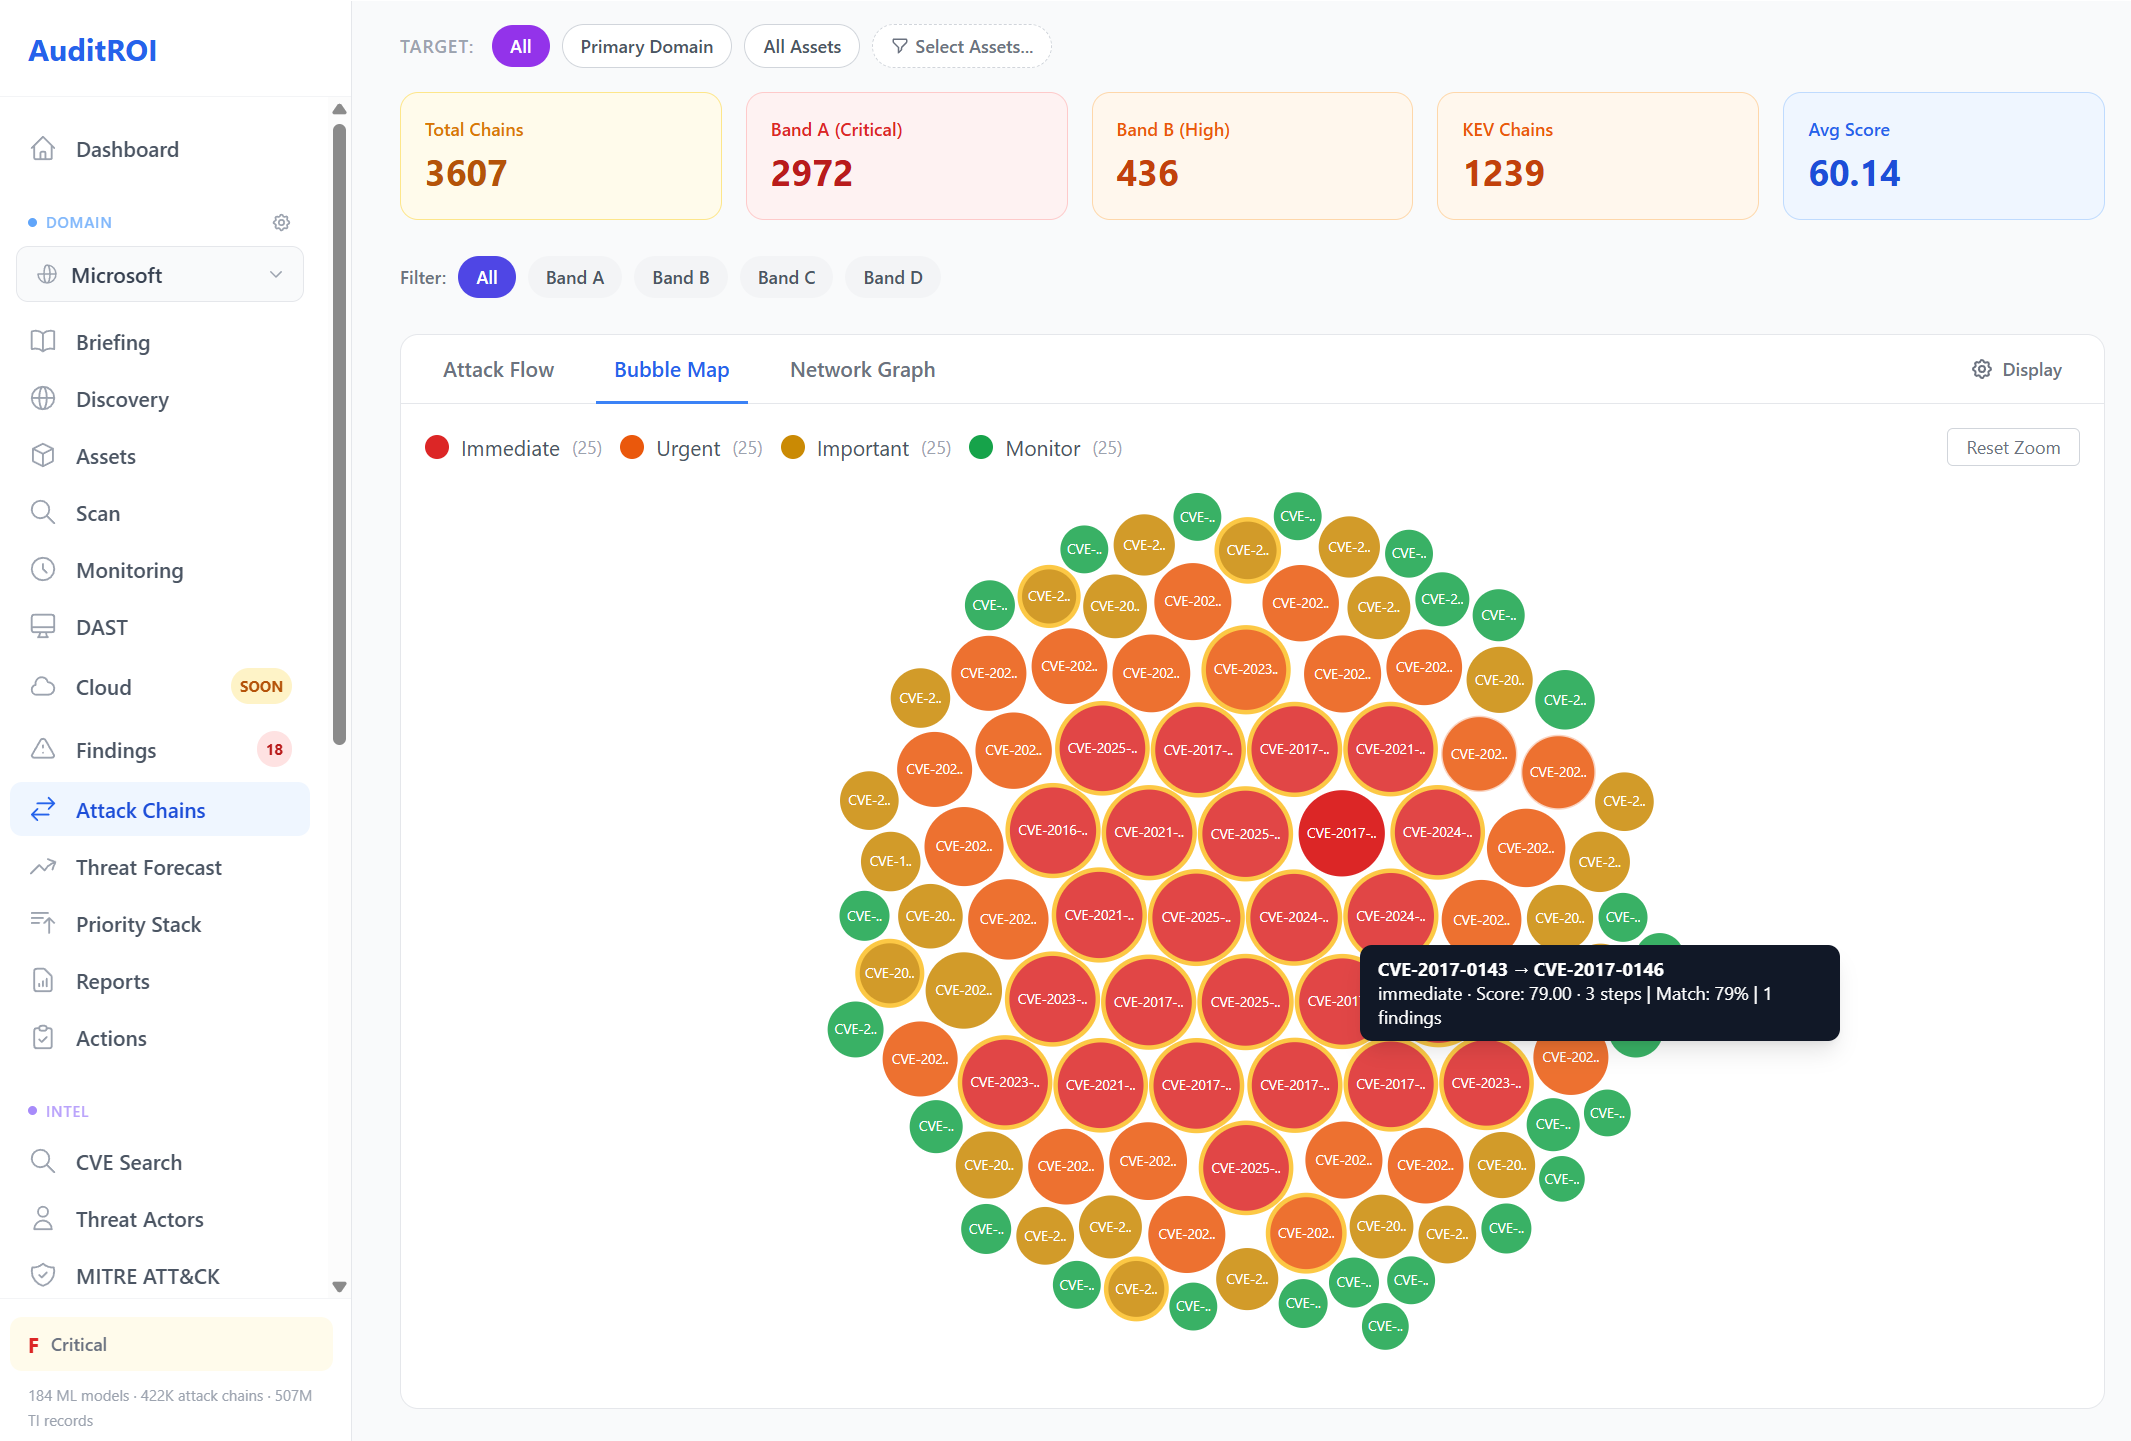2131x1441 pixels.
Task: Click the Dashboard home icon
Action: [43, 149]
